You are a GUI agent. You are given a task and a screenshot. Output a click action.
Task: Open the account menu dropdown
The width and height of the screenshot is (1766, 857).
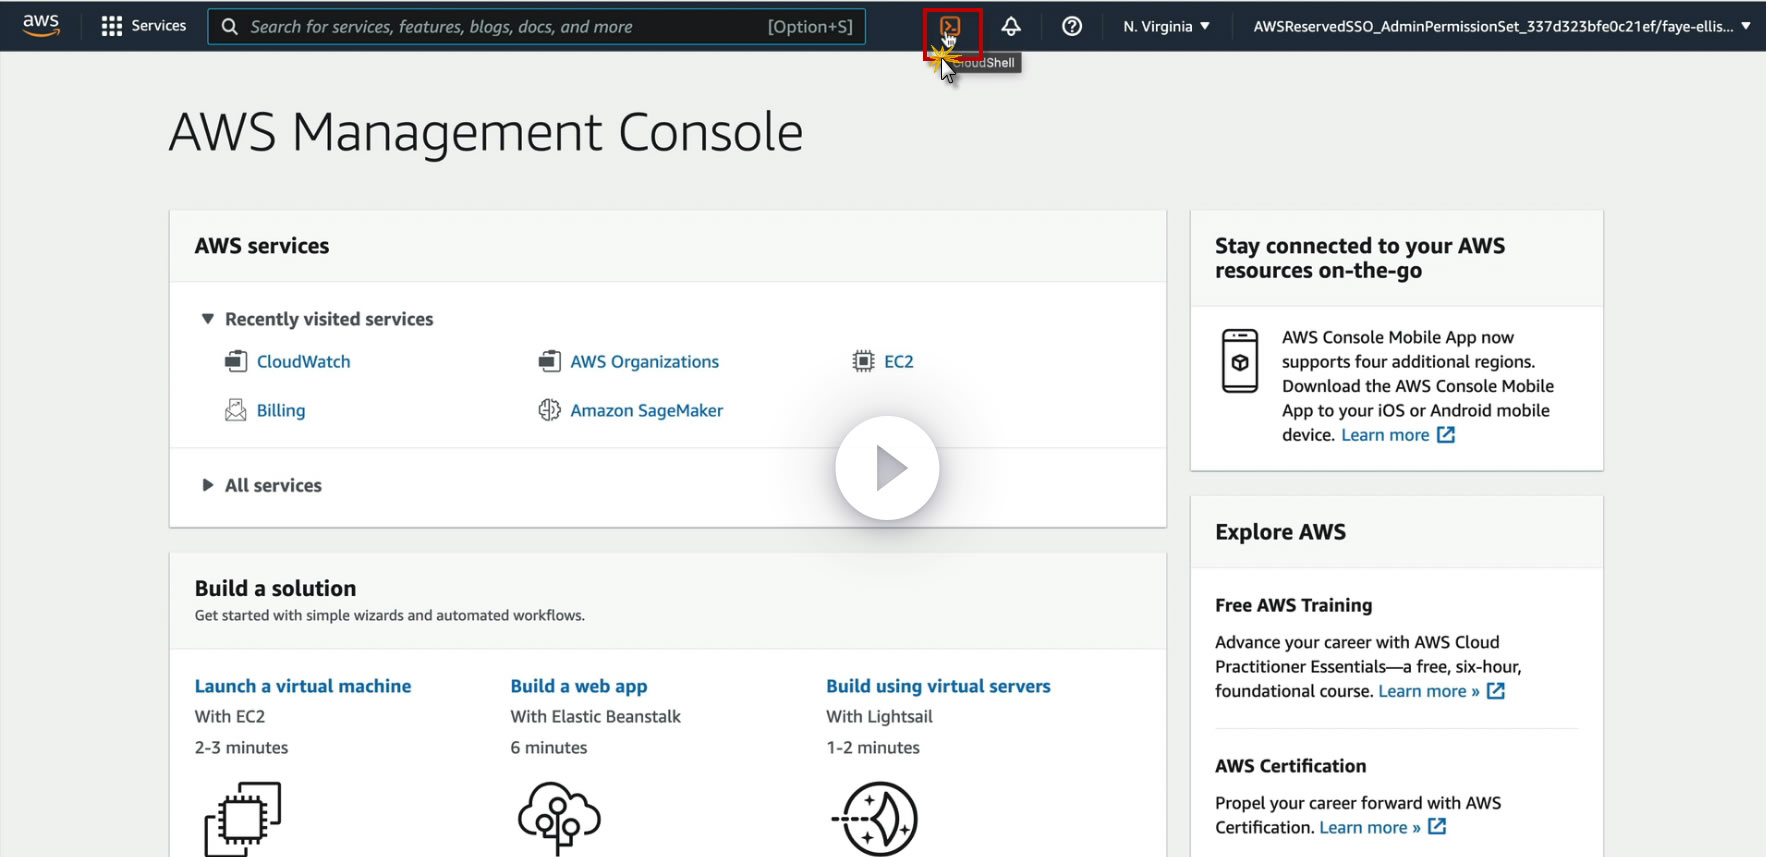click(1501, 27)
